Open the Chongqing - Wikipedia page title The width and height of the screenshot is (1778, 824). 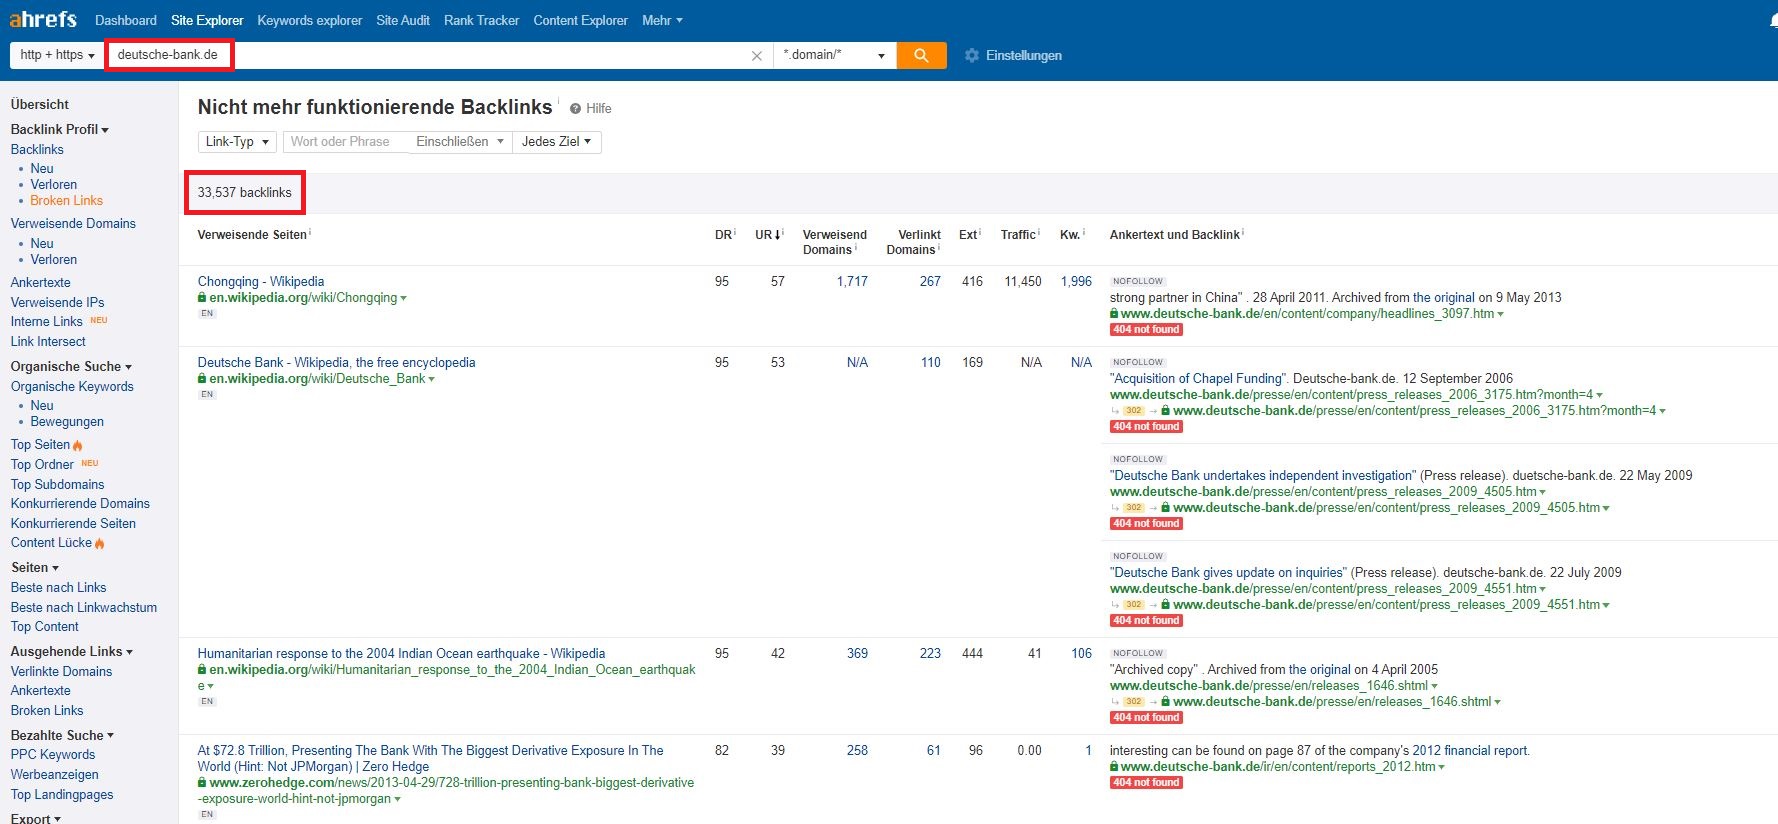[x=261, y=282]
